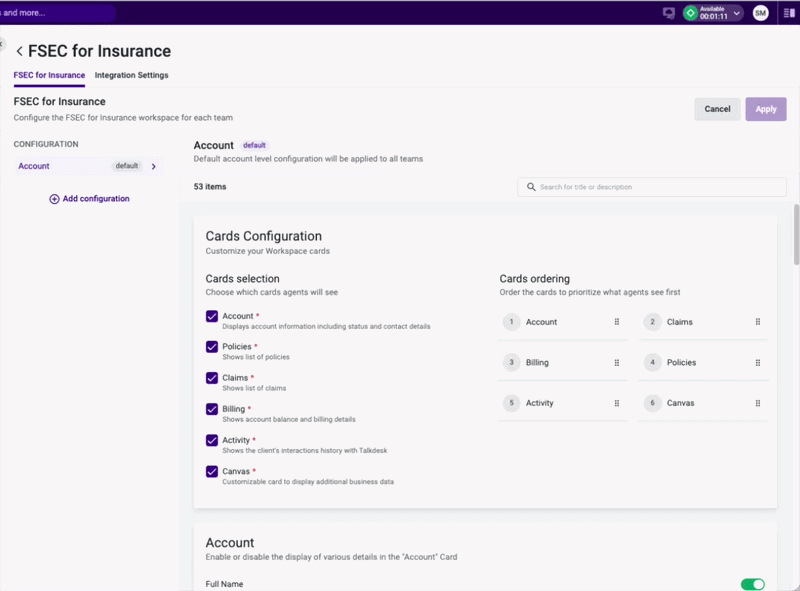800x591 pixels.
Task: Click the magnifier icon in search field
Action: pos(531,187)
